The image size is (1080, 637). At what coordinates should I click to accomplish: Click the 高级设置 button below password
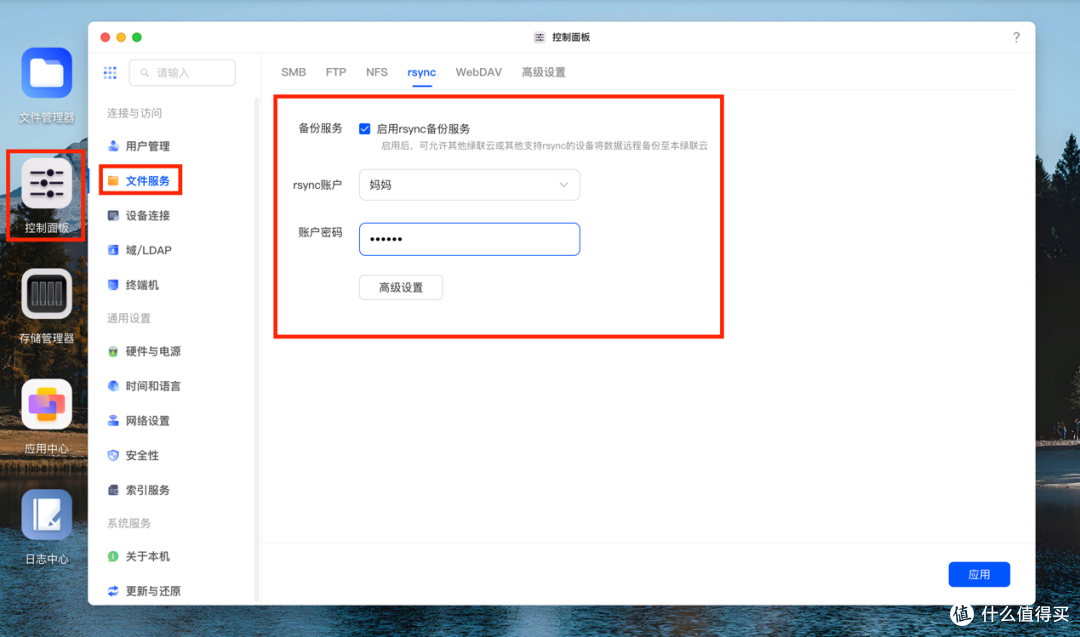(401, 287)
